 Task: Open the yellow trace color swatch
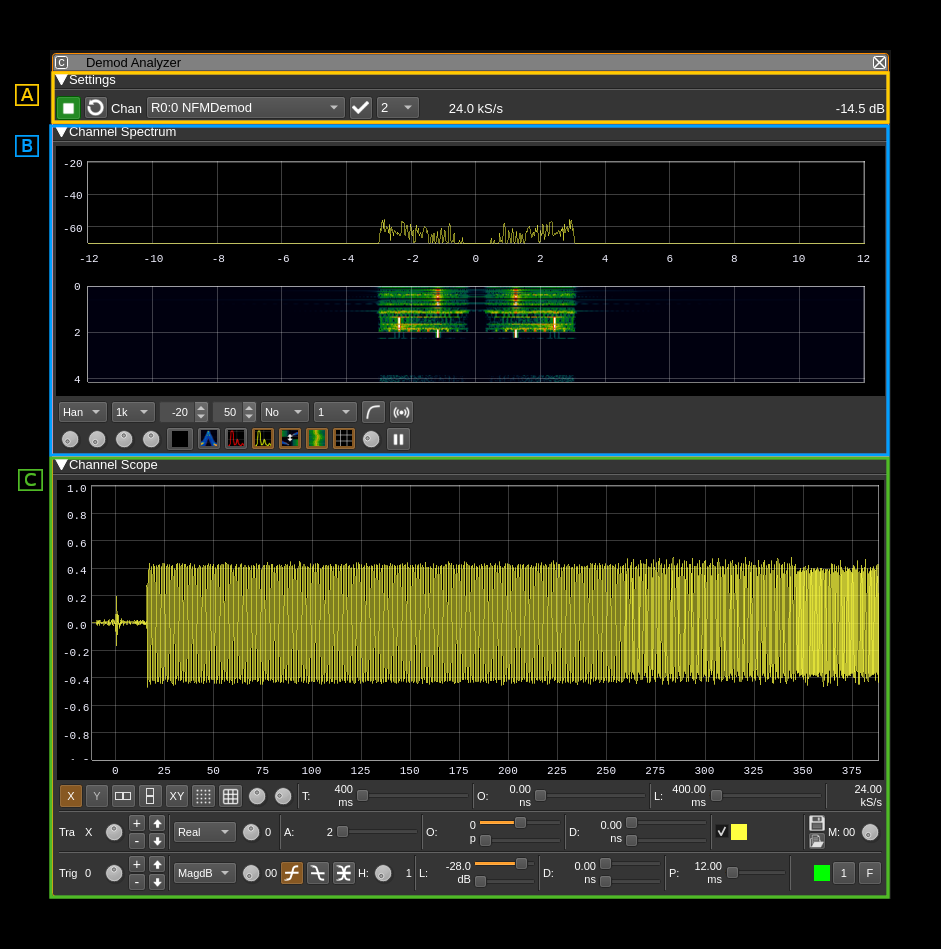(x=739, y=832)
